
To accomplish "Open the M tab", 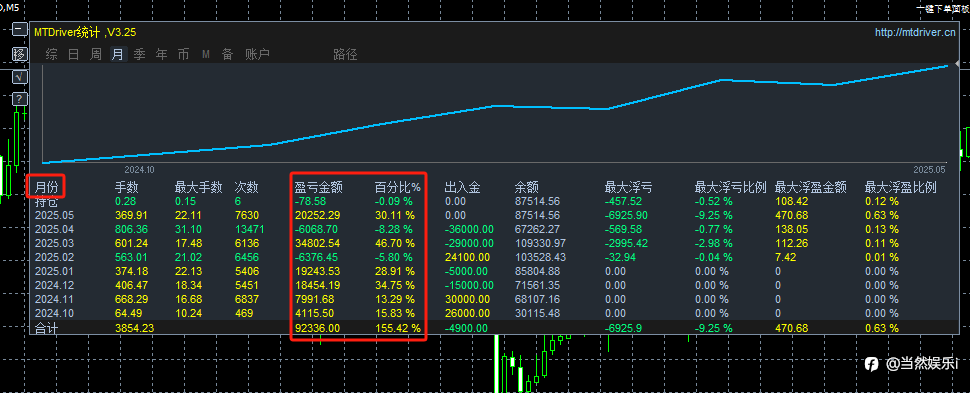I will pos(205,54).
